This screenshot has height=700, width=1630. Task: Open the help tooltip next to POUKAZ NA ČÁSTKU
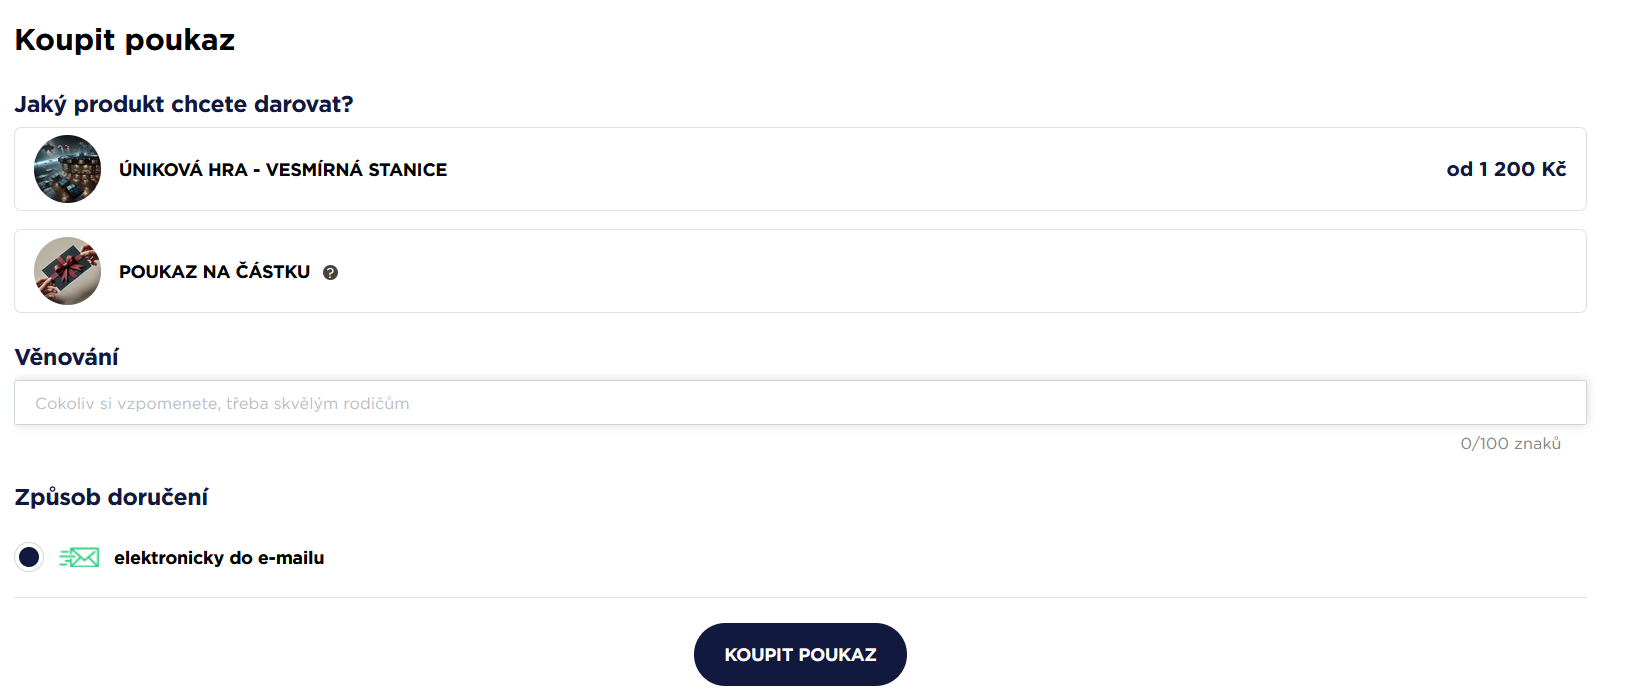pyautogui.click(x=331, y=272)
